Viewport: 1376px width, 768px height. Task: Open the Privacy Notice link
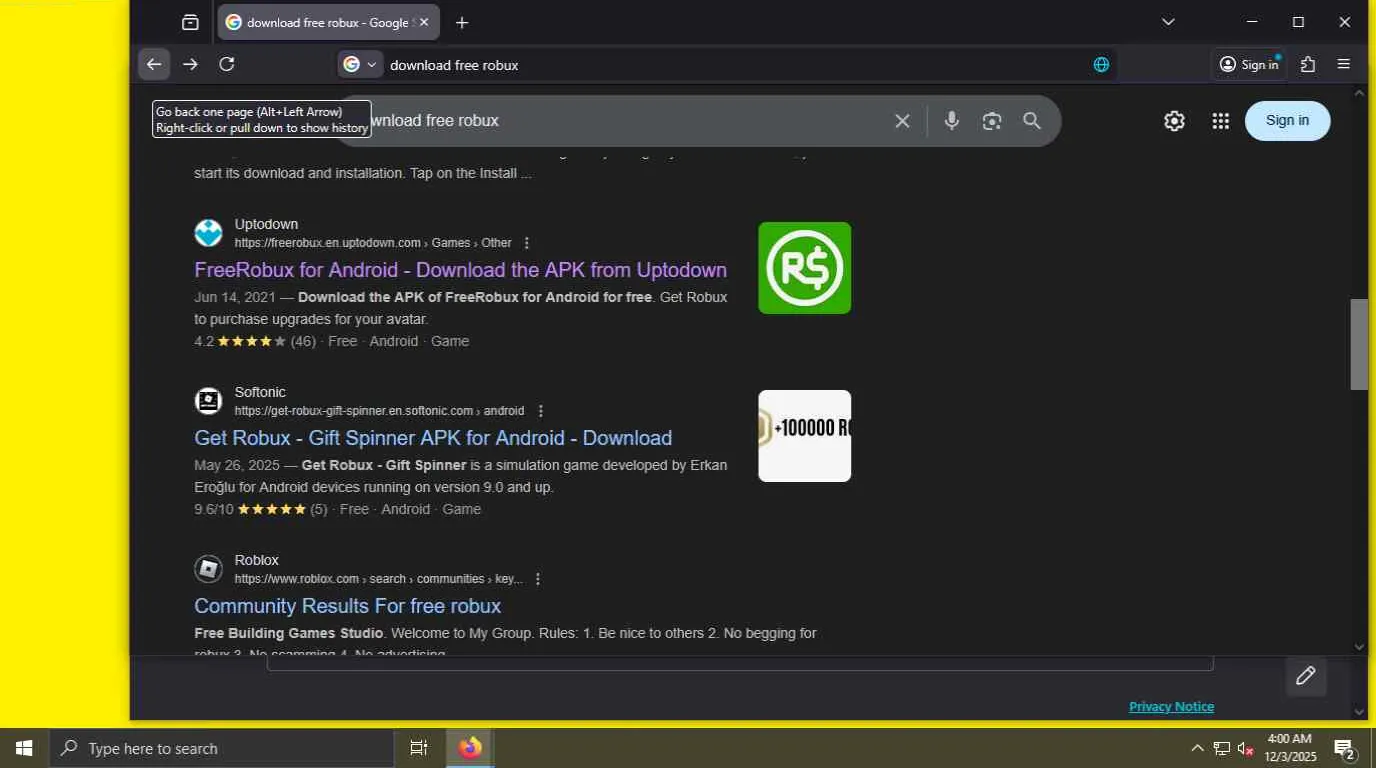click(1171, 707)
